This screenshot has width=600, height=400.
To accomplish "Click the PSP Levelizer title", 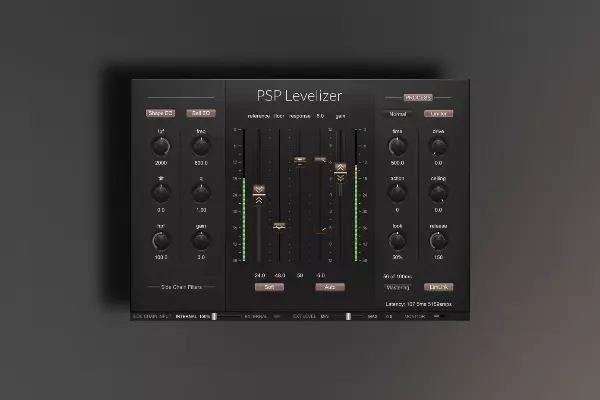I will point(299,96).
